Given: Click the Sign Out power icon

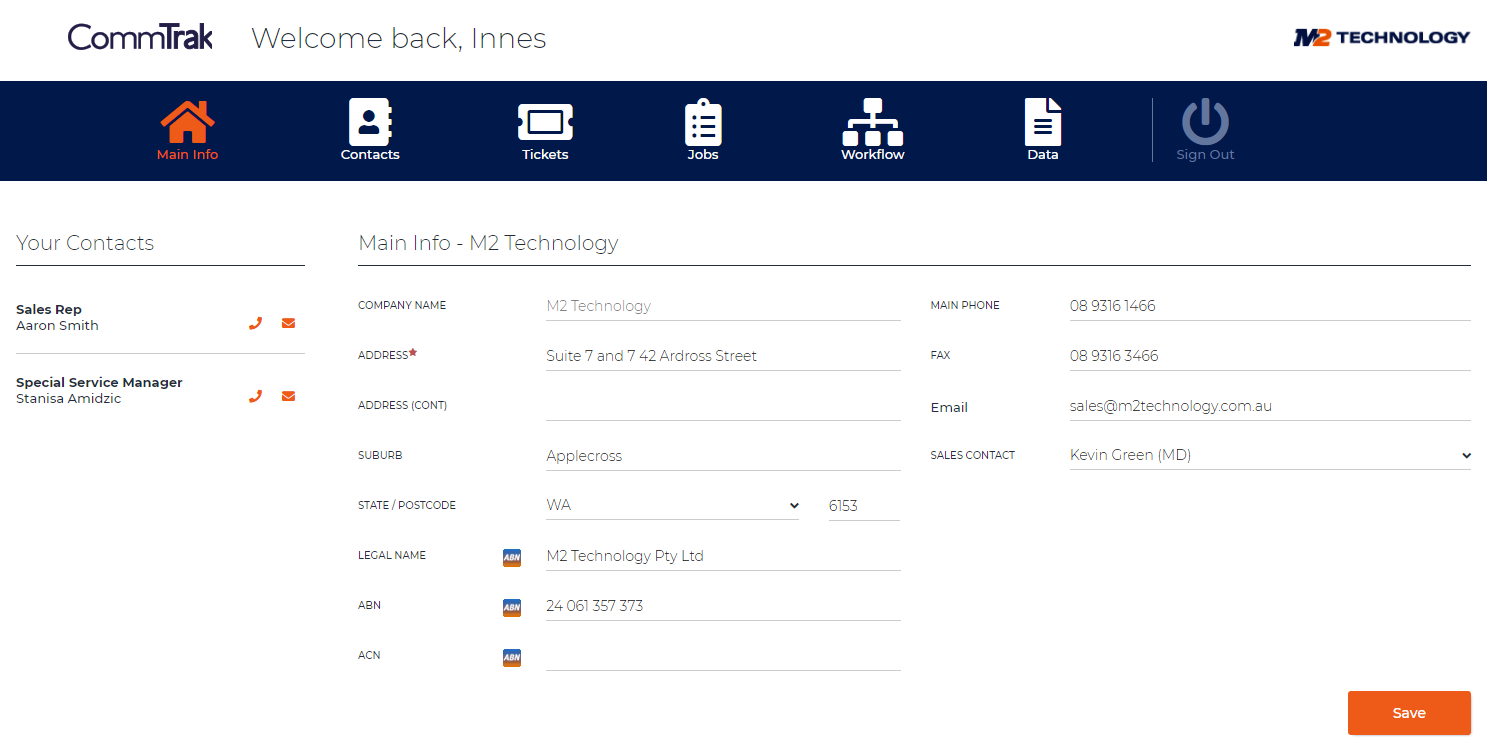Looking at the screenshot, I should [1205, 122].
